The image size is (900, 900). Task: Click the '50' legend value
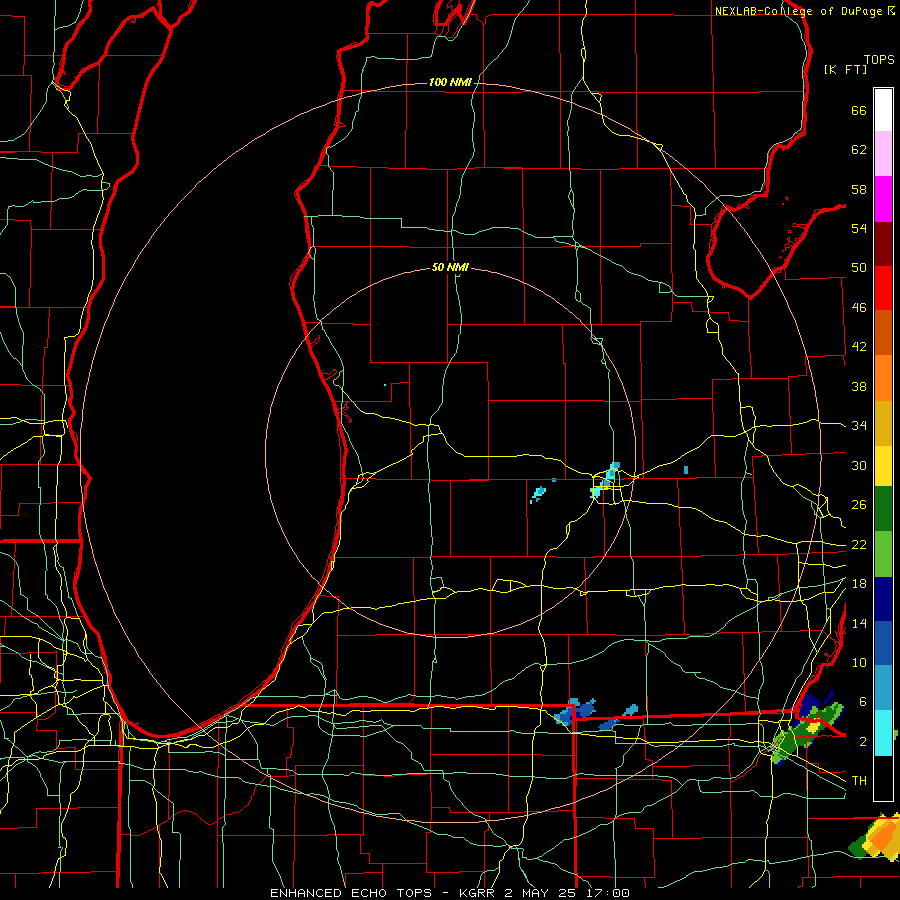(x=859, y=268)
